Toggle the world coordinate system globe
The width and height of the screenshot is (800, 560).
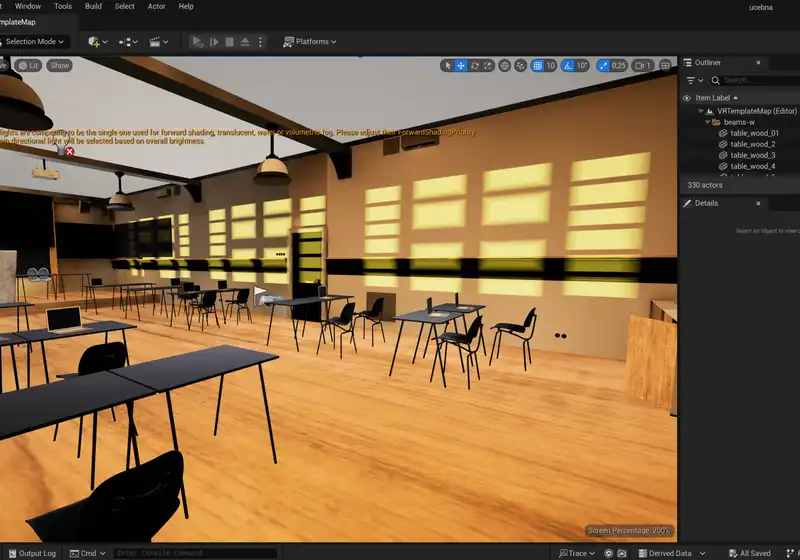[505, 66]
